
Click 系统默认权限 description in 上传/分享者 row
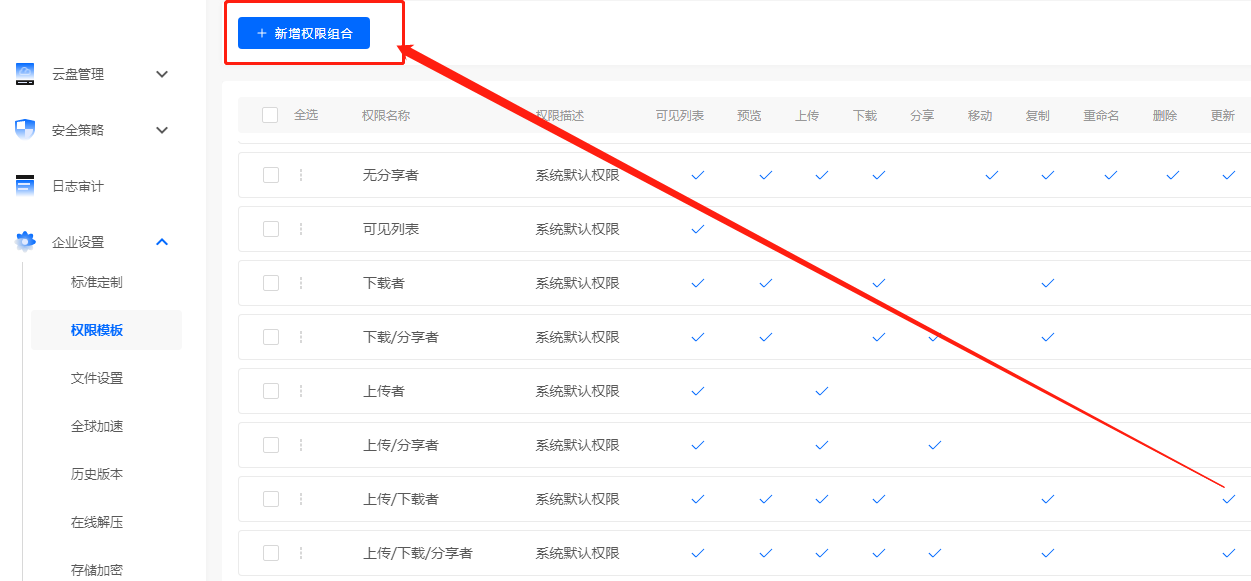[x=577, y=445]
